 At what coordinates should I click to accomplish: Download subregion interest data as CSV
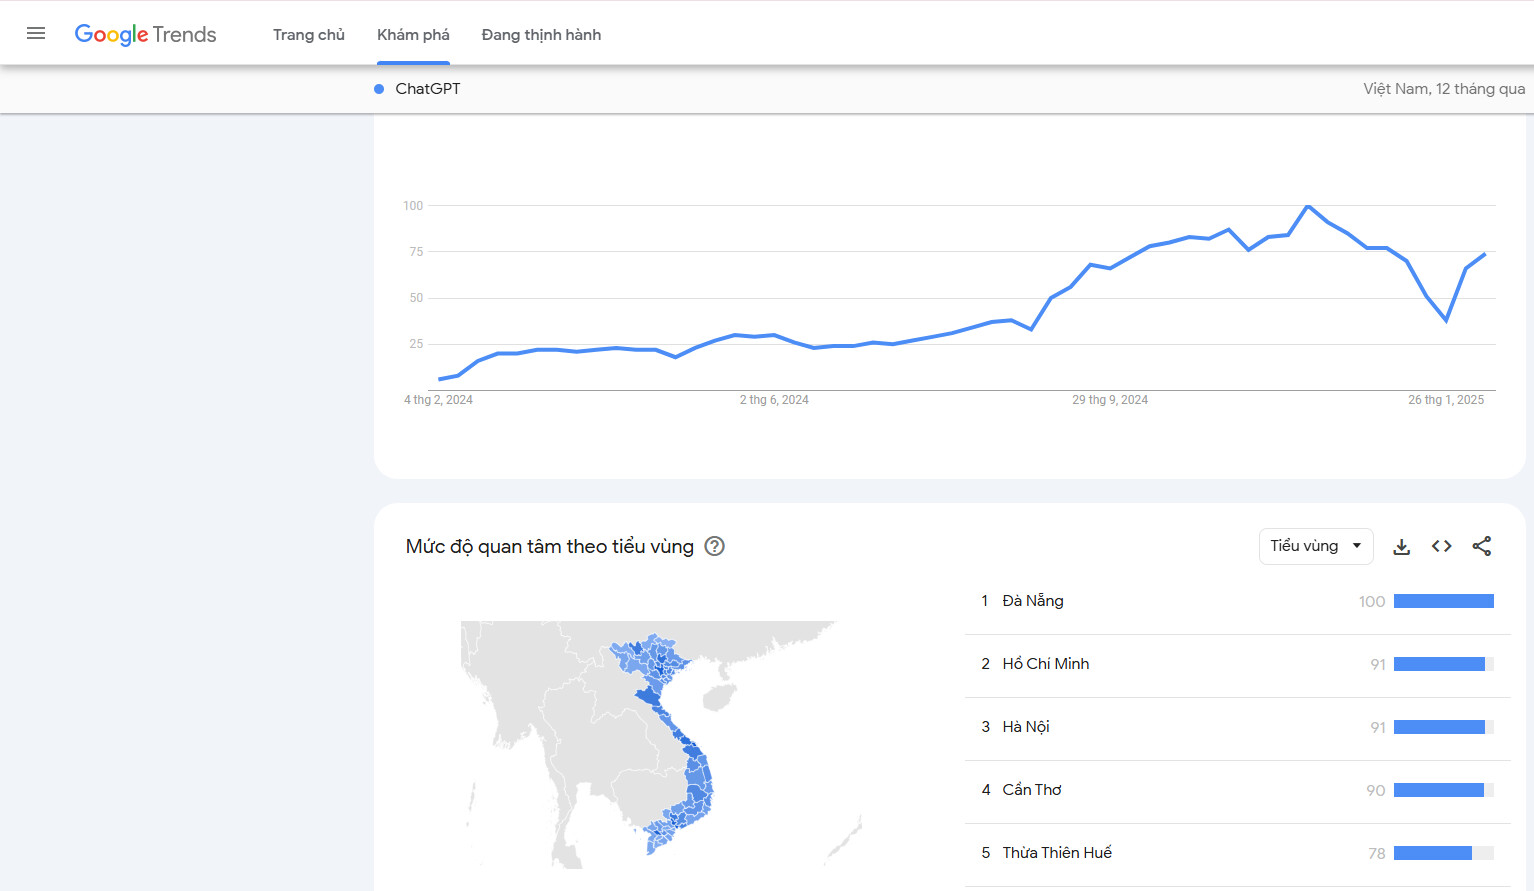tap(1401, 546)
